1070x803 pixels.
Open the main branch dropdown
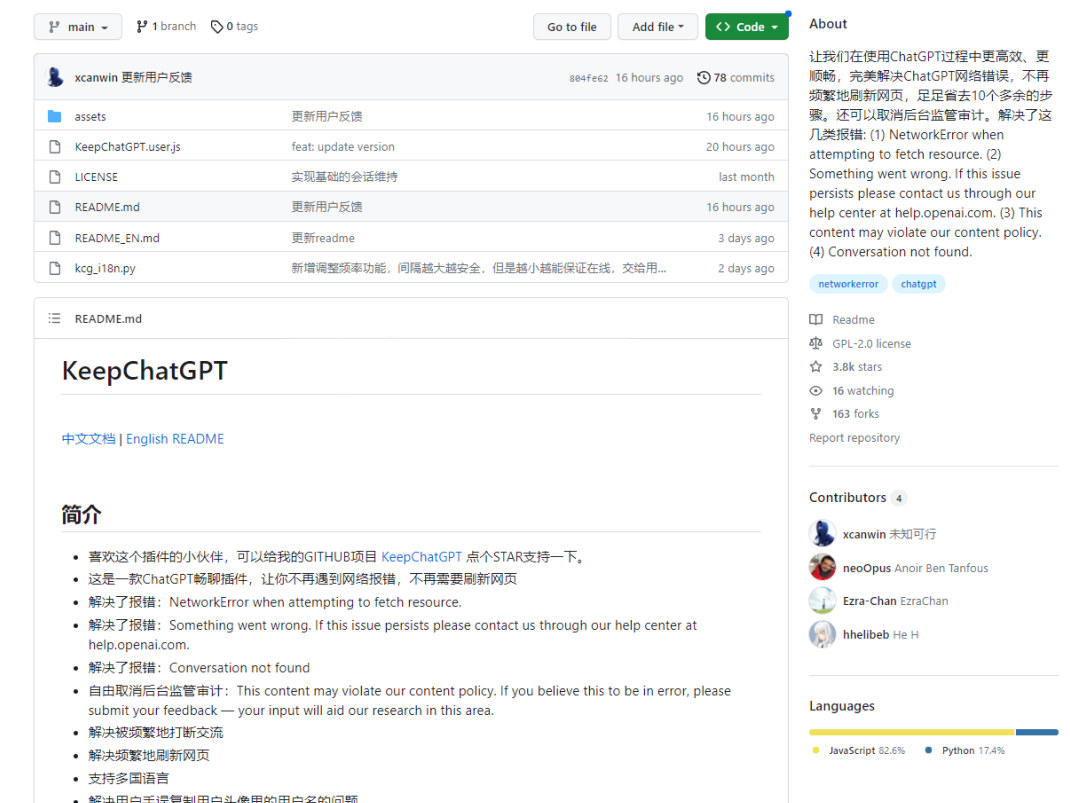click(78, 27)
